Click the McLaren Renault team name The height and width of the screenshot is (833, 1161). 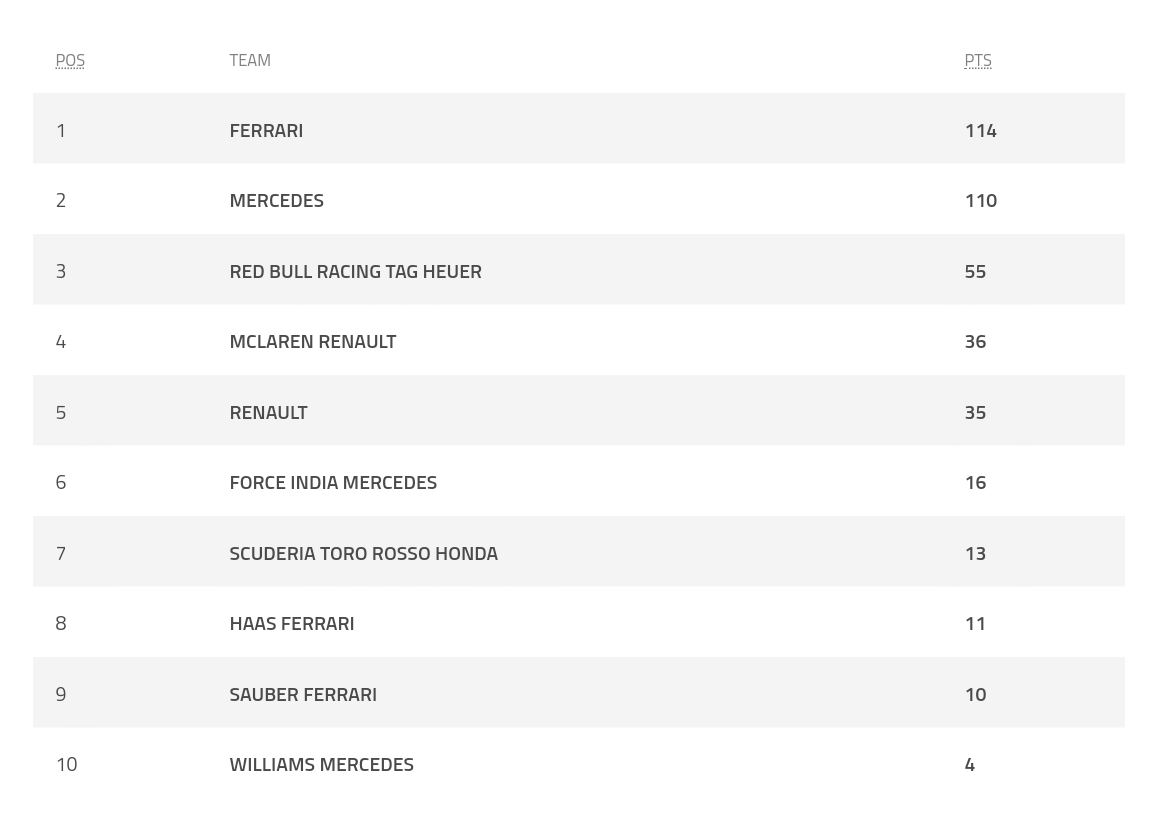(x=312, y=341)
